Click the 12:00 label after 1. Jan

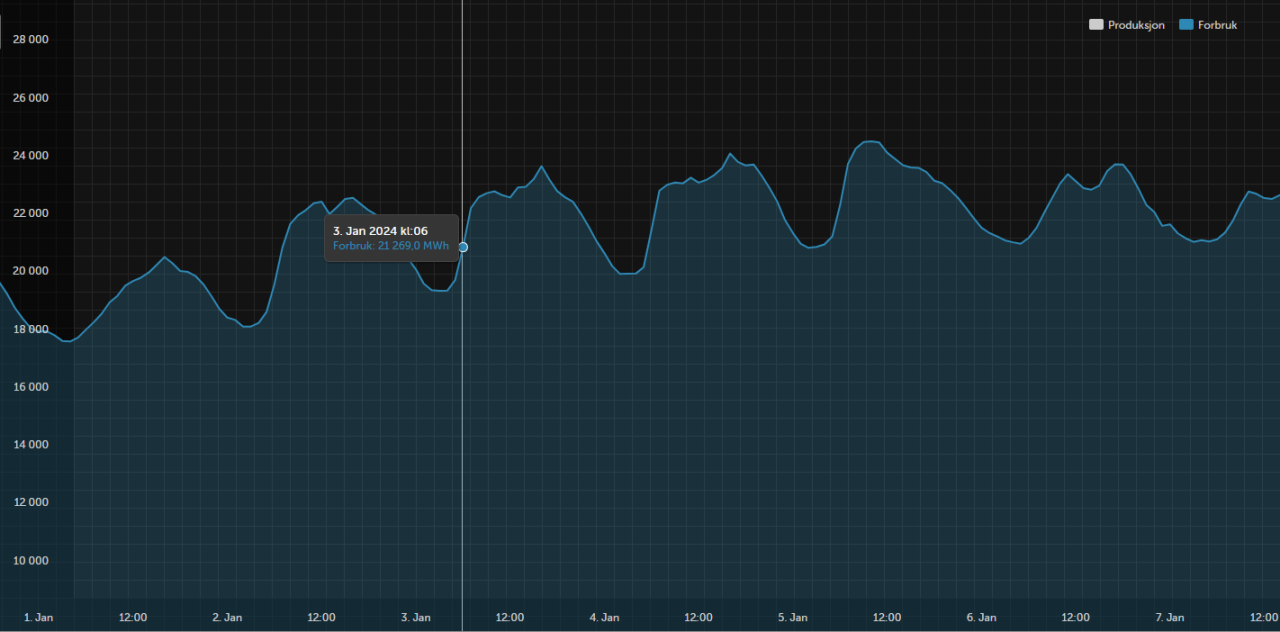tap(133, 618)
